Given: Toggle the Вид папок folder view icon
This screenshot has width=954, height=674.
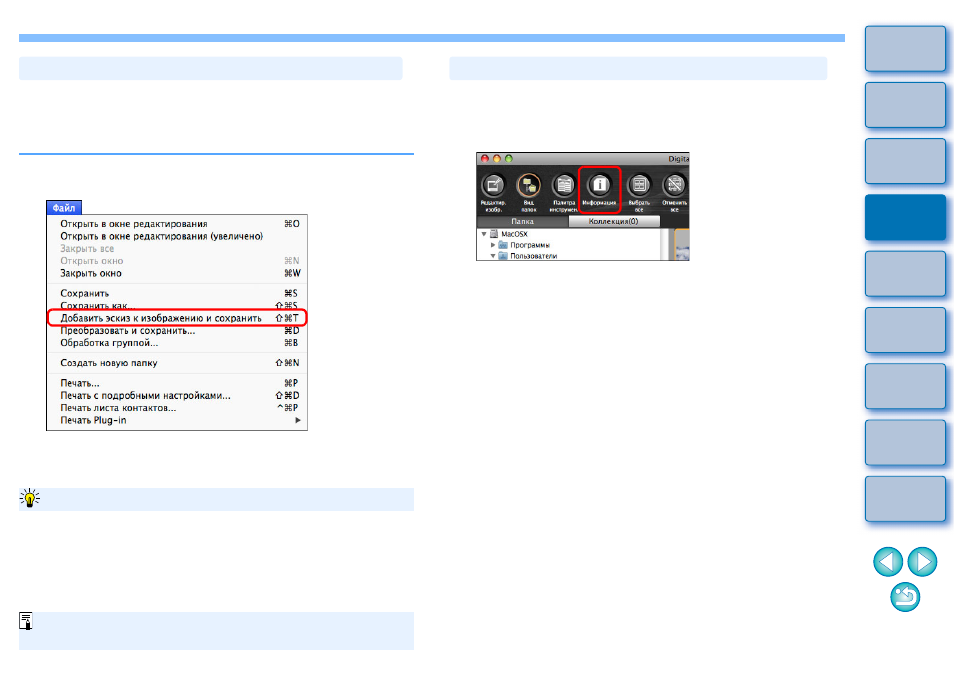Looking at the screenshot, I should pos(529,185).
